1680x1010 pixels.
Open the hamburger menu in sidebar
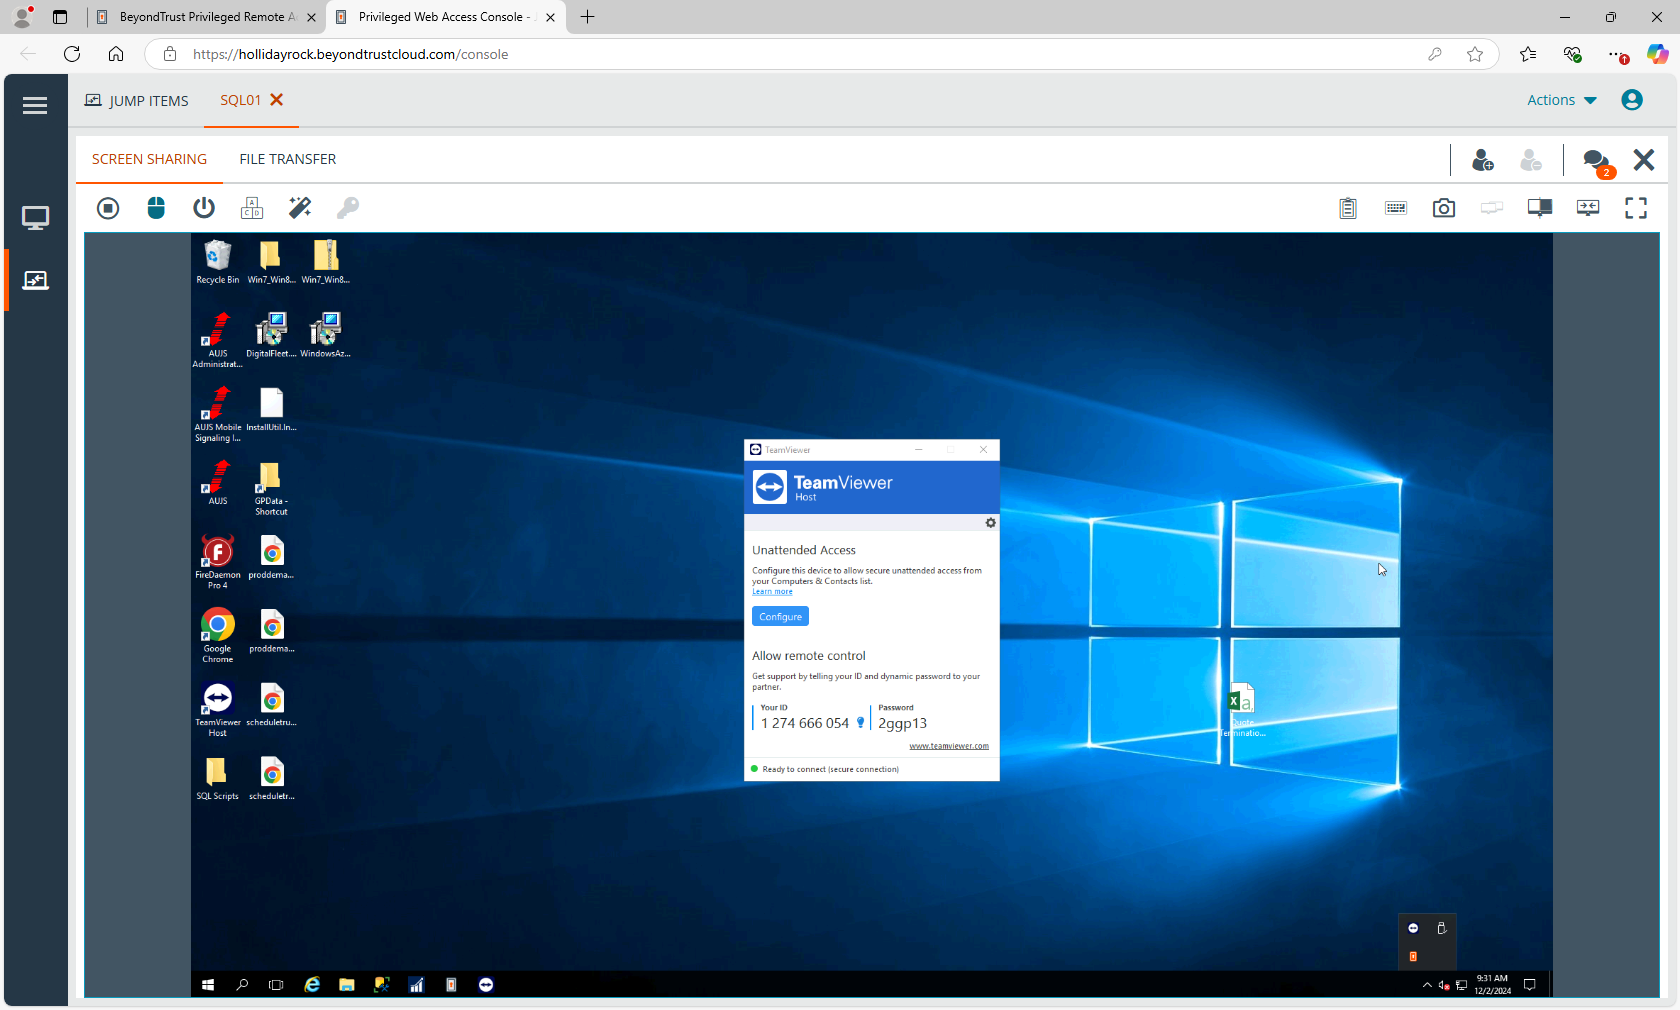click(35, 105)
